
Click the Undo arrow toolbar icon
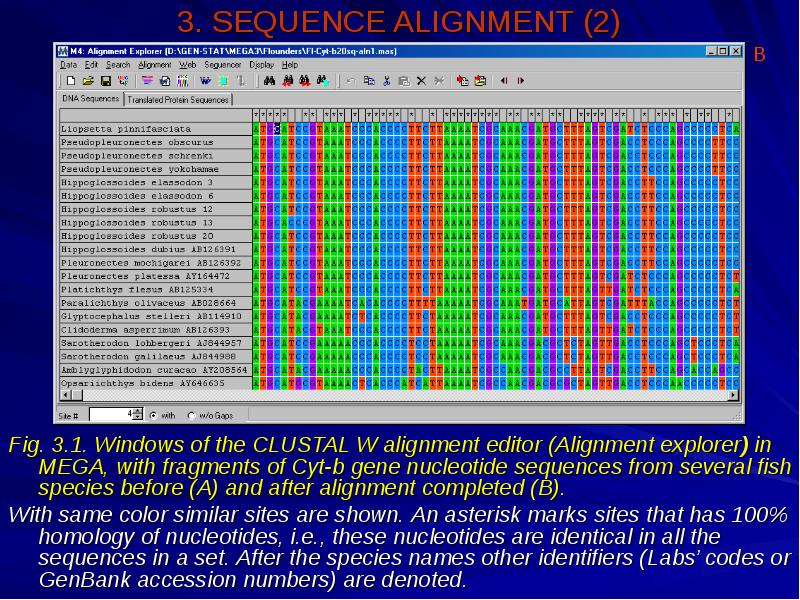352,80
